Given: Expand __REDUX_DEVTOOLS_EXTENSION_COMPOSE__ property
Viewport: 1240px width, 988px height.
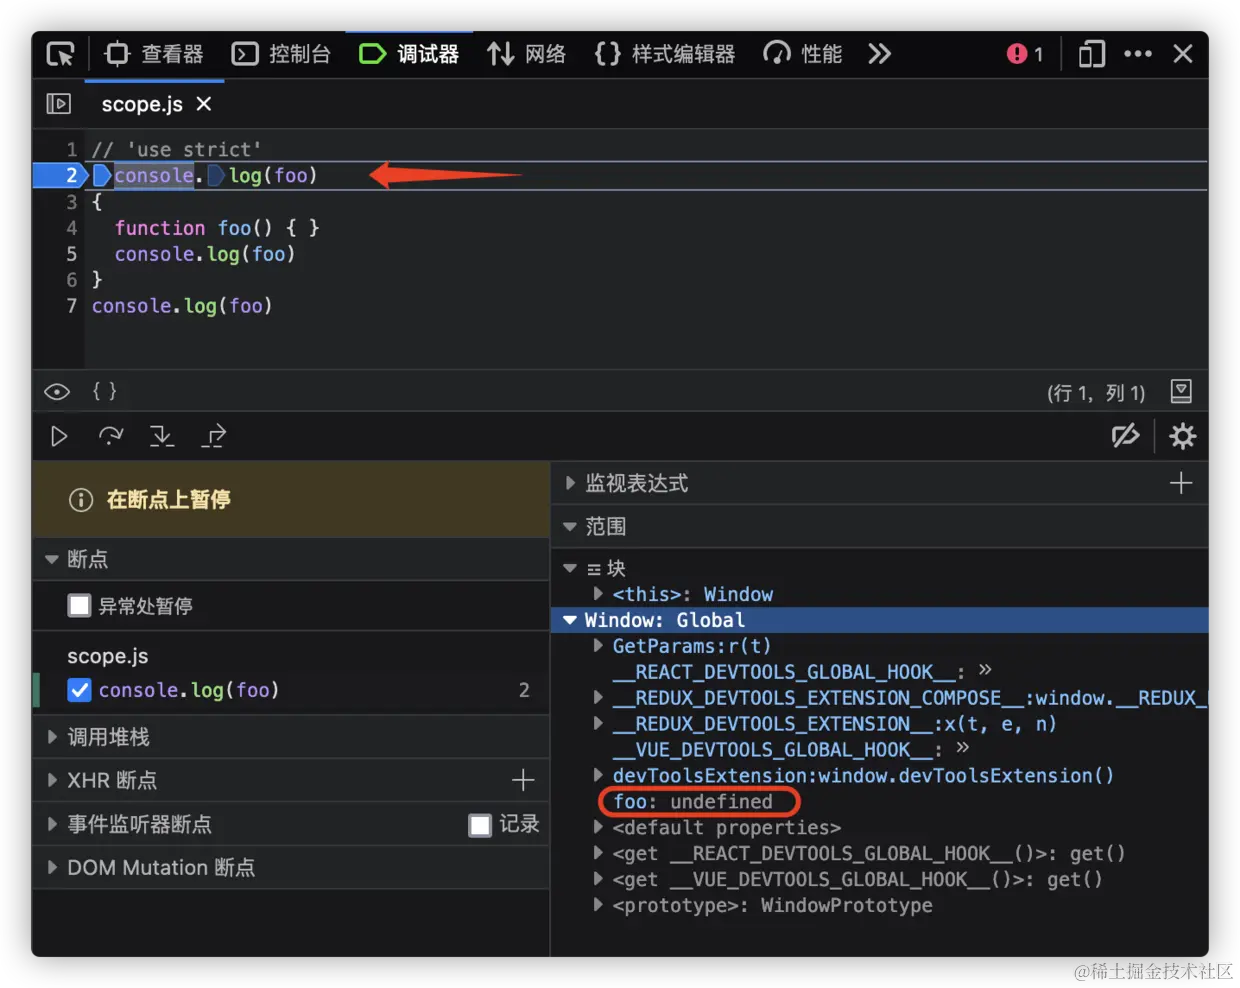Looking at the screenshot, I should click(598, 698).
